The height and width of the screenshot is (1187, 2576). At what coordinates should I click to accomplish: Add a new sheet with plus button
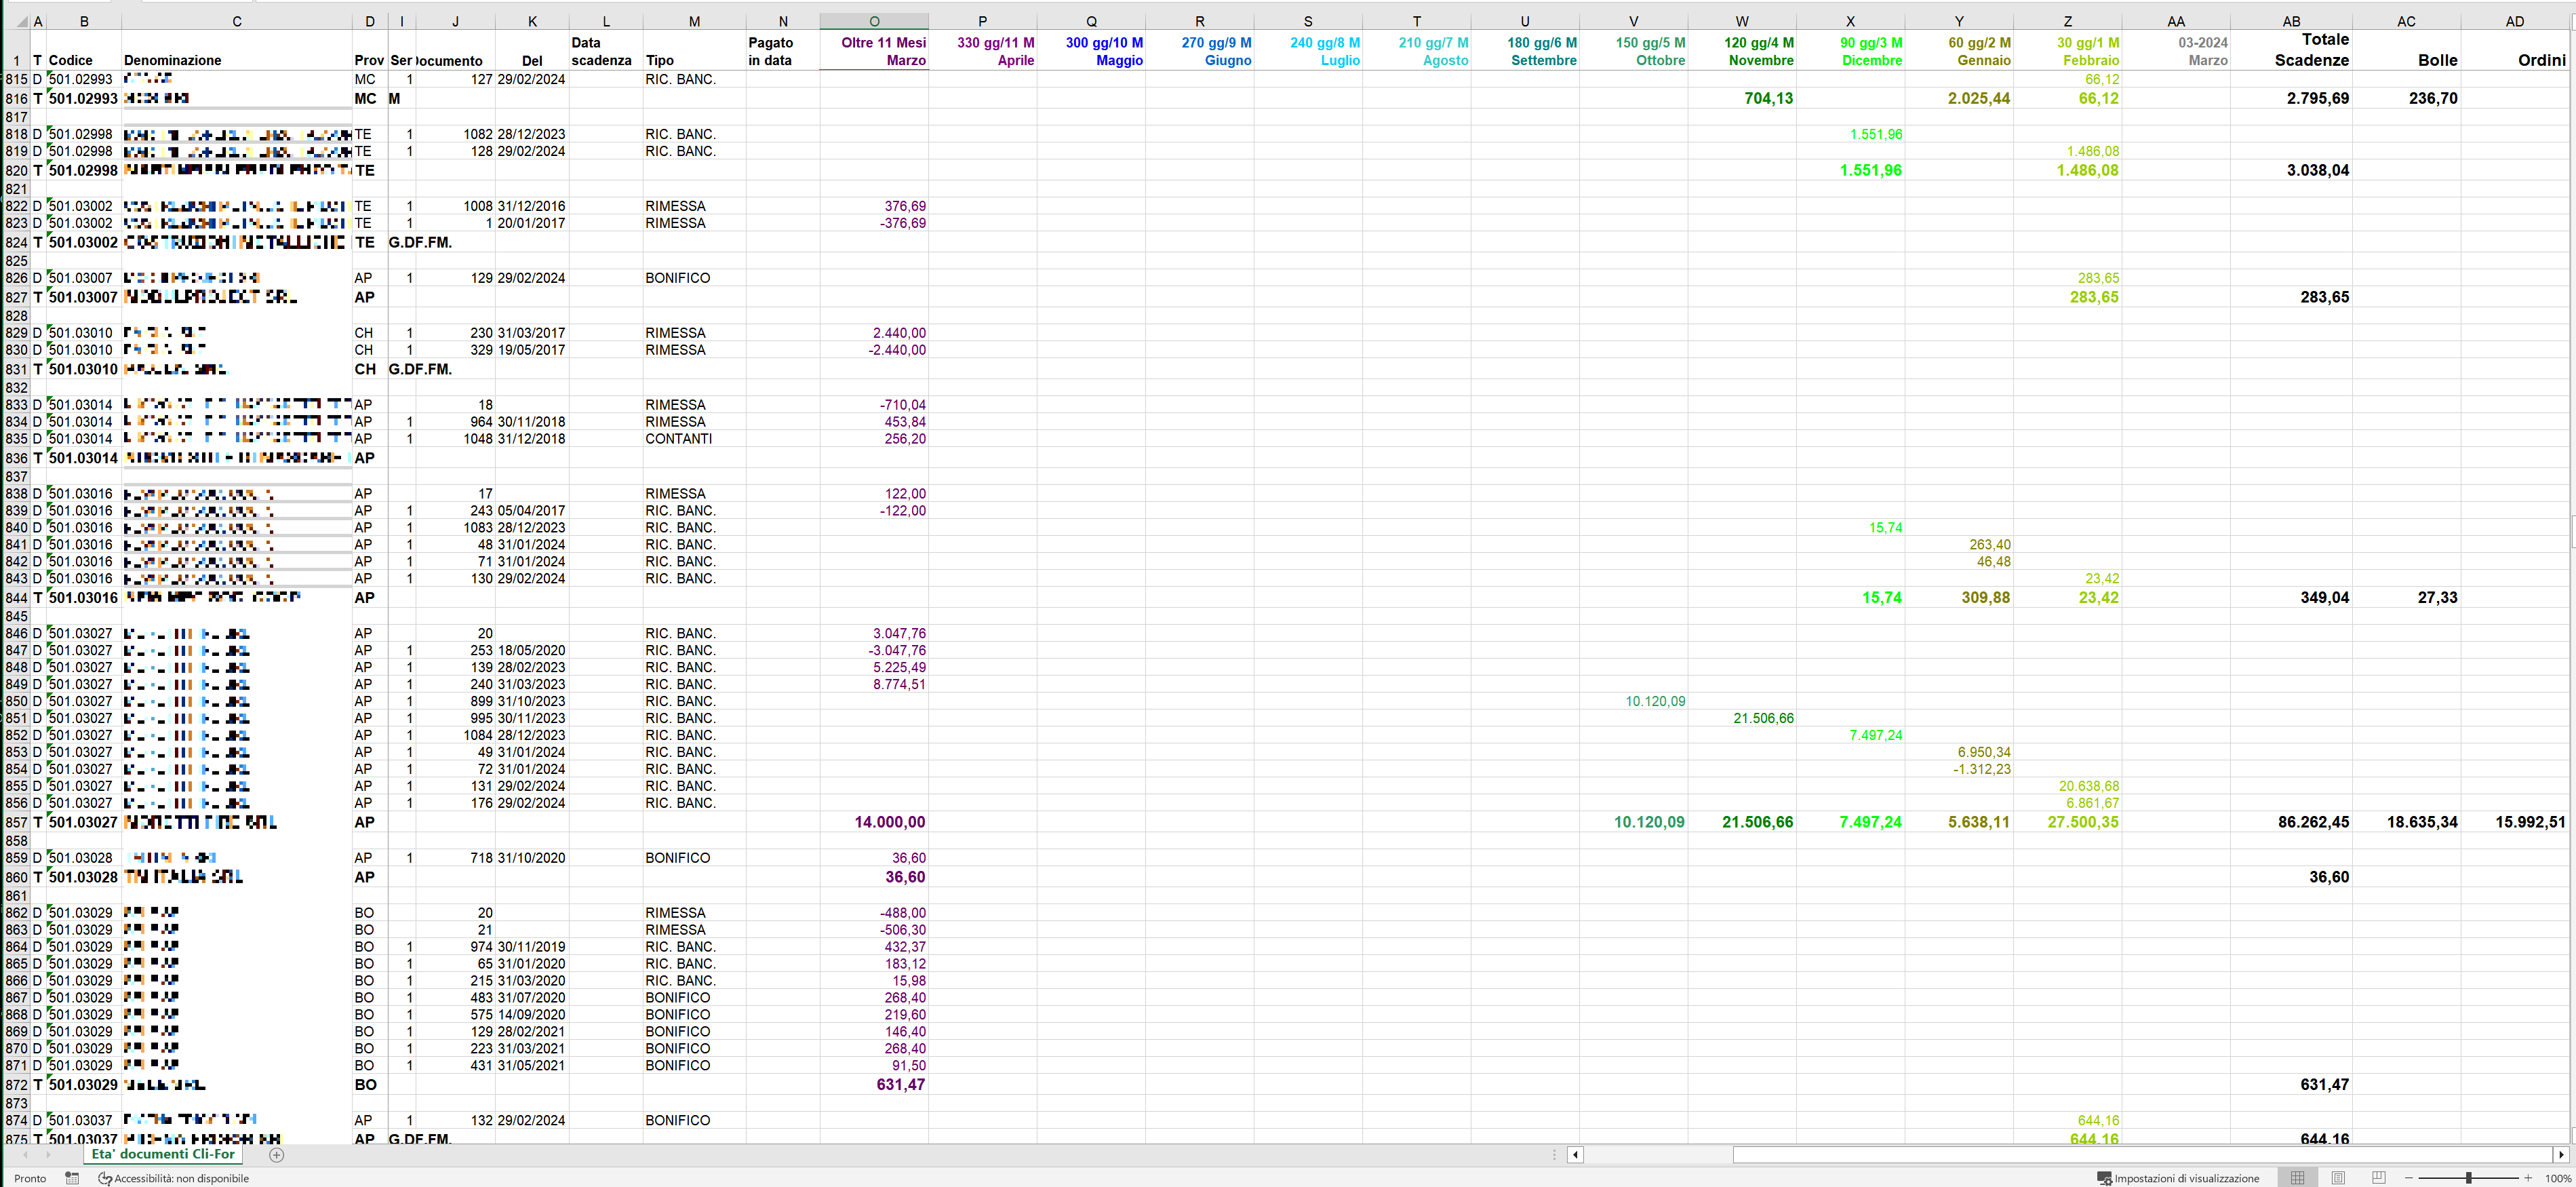(277, 1155)
